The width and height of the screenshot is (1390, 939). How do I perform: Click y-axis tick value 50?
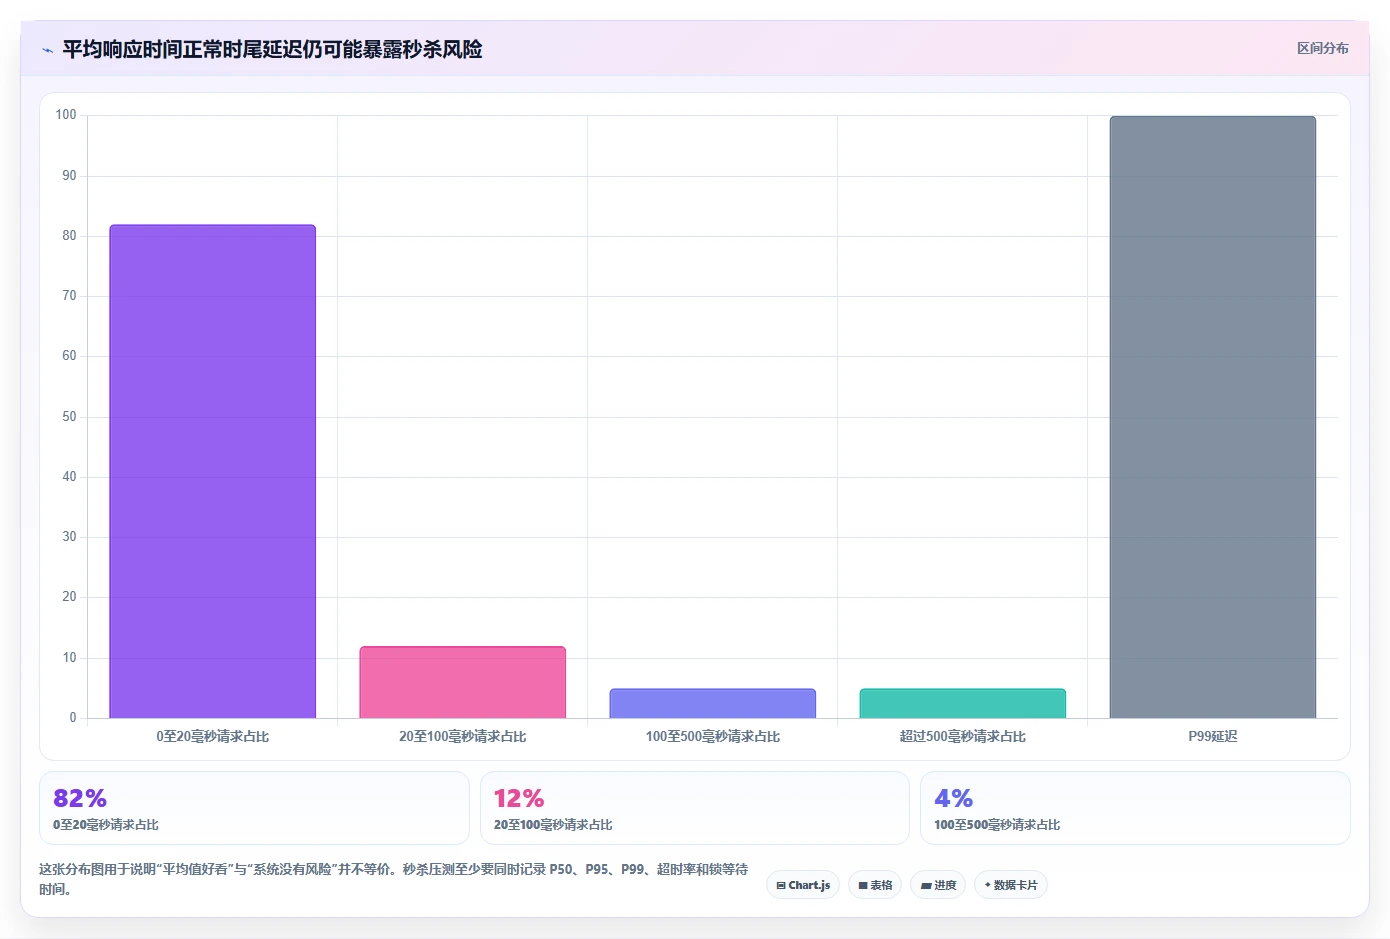pos(69,417)
